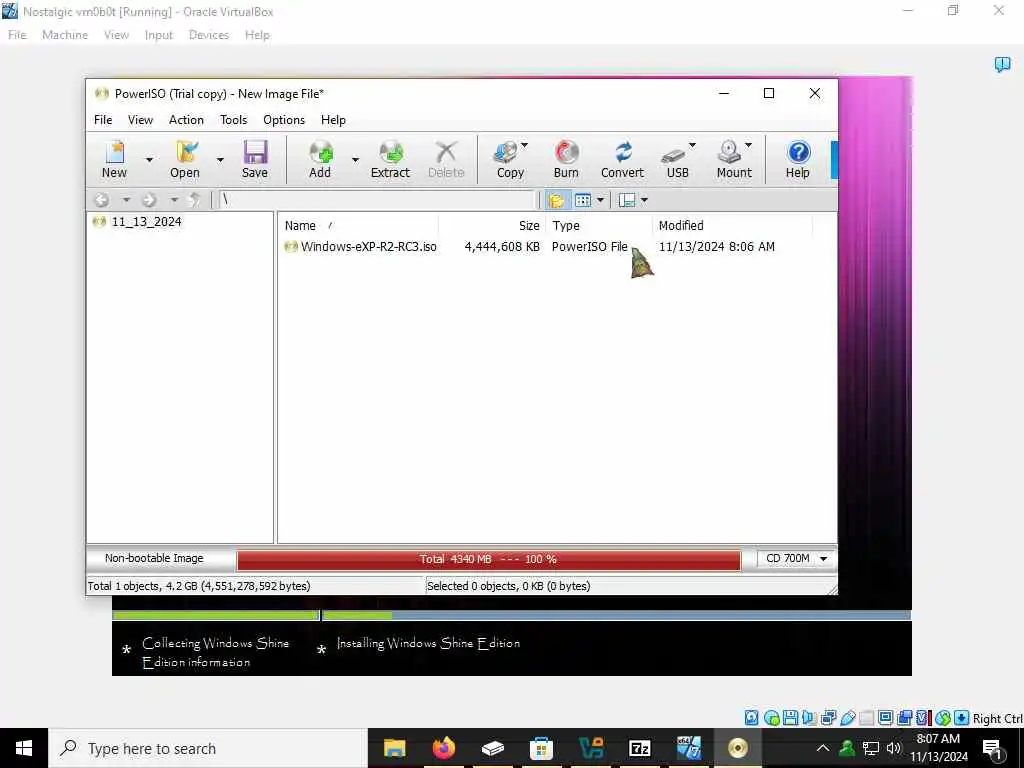The image size is (1024, 768).
Task: Open PowerISO Help menu
Action: [333, 120]
